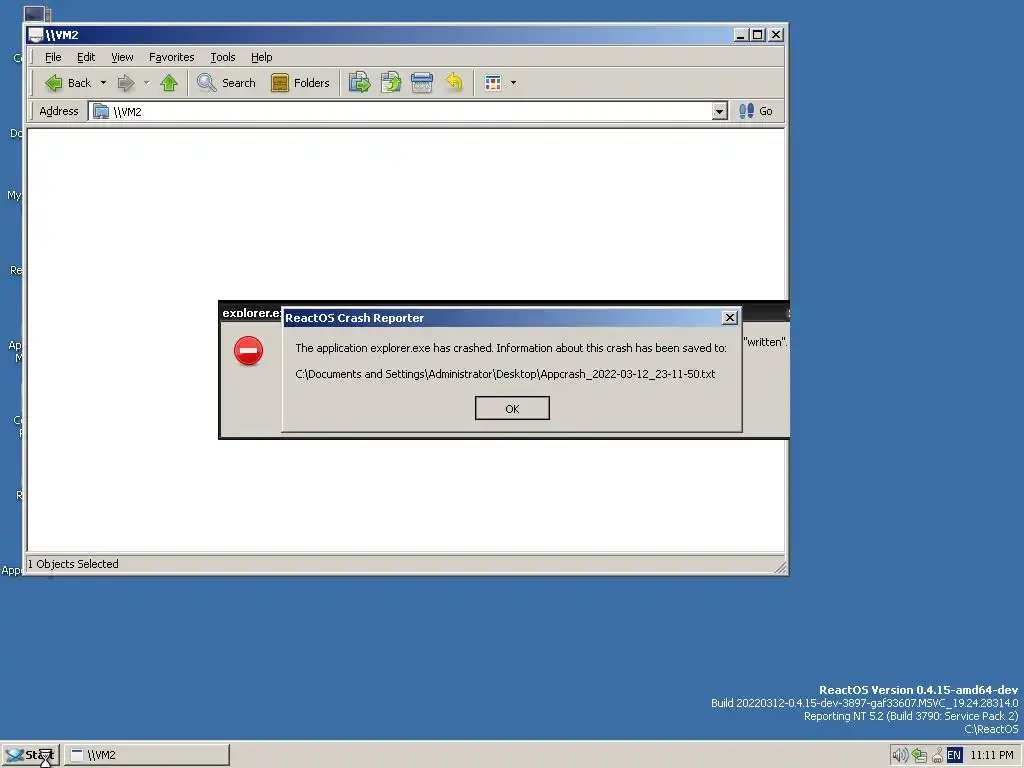Image resolution: width=1024 pixels, height=768 pixels.
Task: Open the File menu
Action: point(53,57)
